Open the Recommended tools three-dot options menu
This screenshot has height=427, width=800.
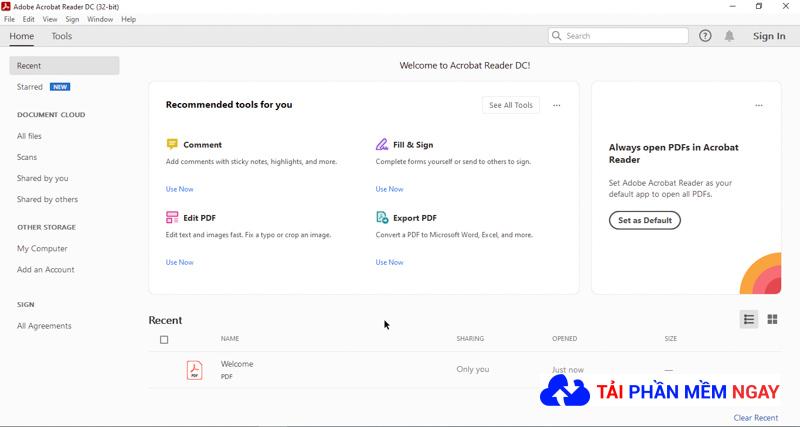tap(557, 106)
